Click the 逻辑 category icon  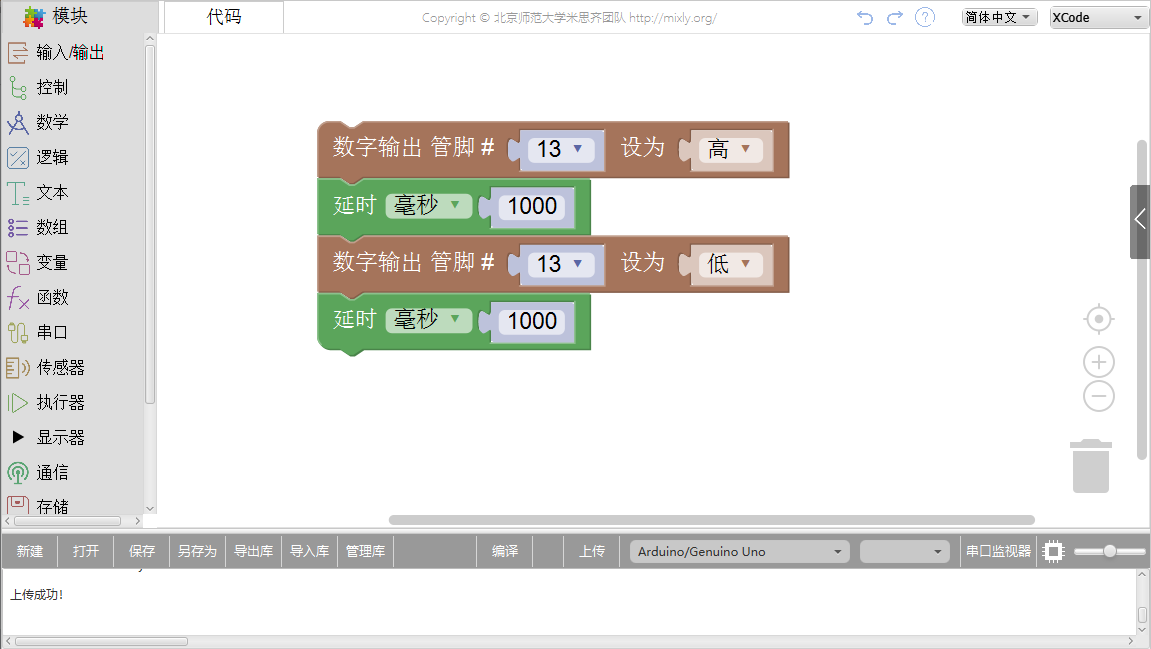point(18,157)
